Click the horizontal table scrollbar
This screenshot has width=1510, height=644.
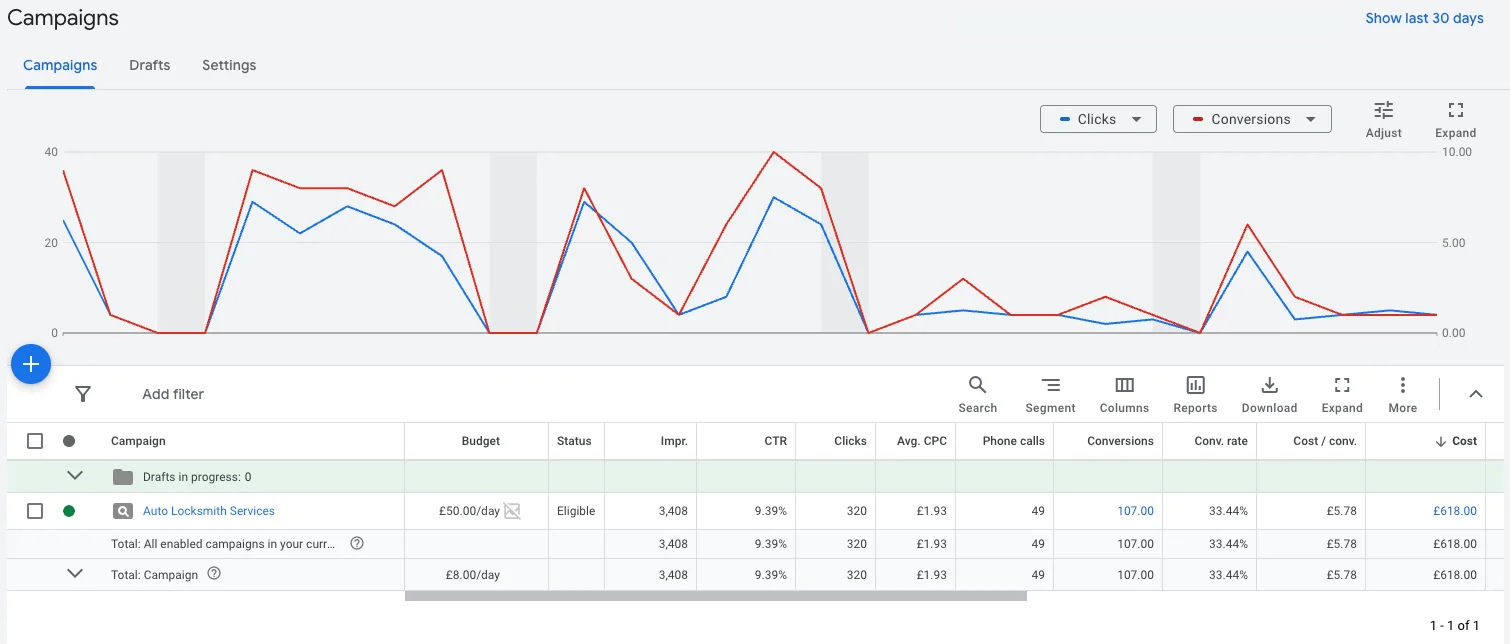[x=716, y=596]
